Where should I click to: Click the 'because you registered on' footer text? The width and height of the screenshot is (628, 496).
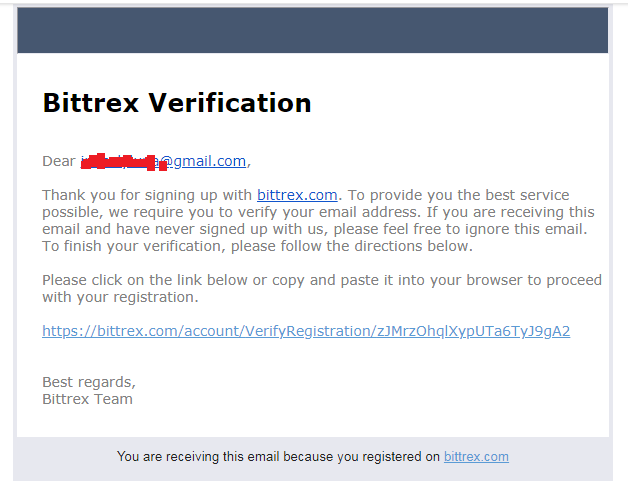[362, 457]
